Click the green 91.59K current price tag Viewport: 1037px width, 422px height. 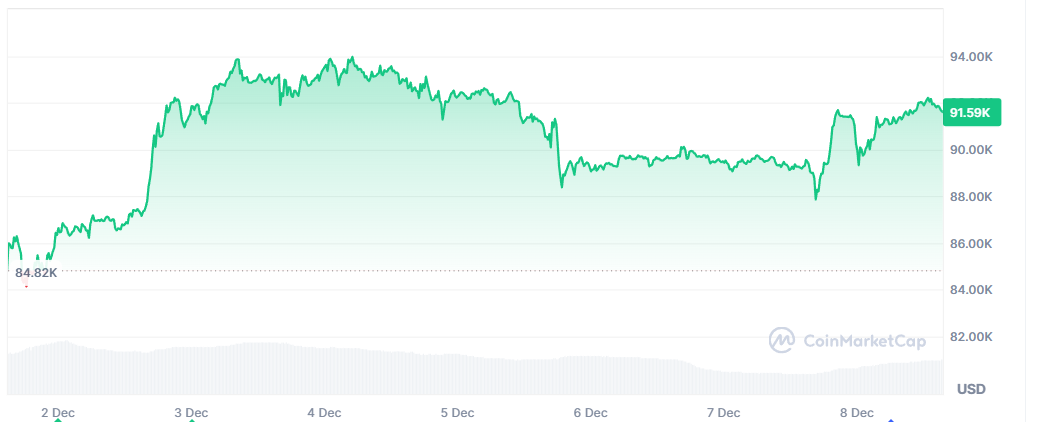(x=970, y=113)
